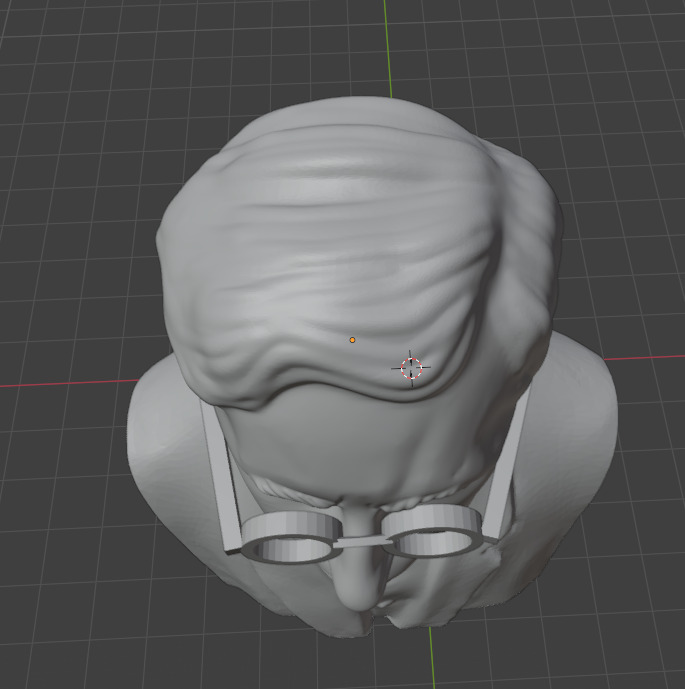
Task: Click the glasses bridge bar between lenses
Action: click(362, 541)
